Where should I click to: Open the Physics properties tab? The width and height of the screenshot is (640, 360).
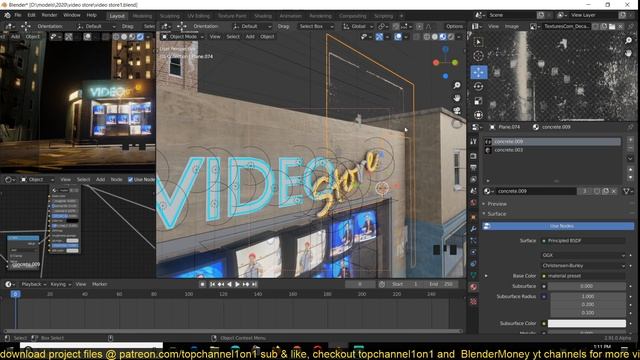pyautogui.click(x=473, y=252)
